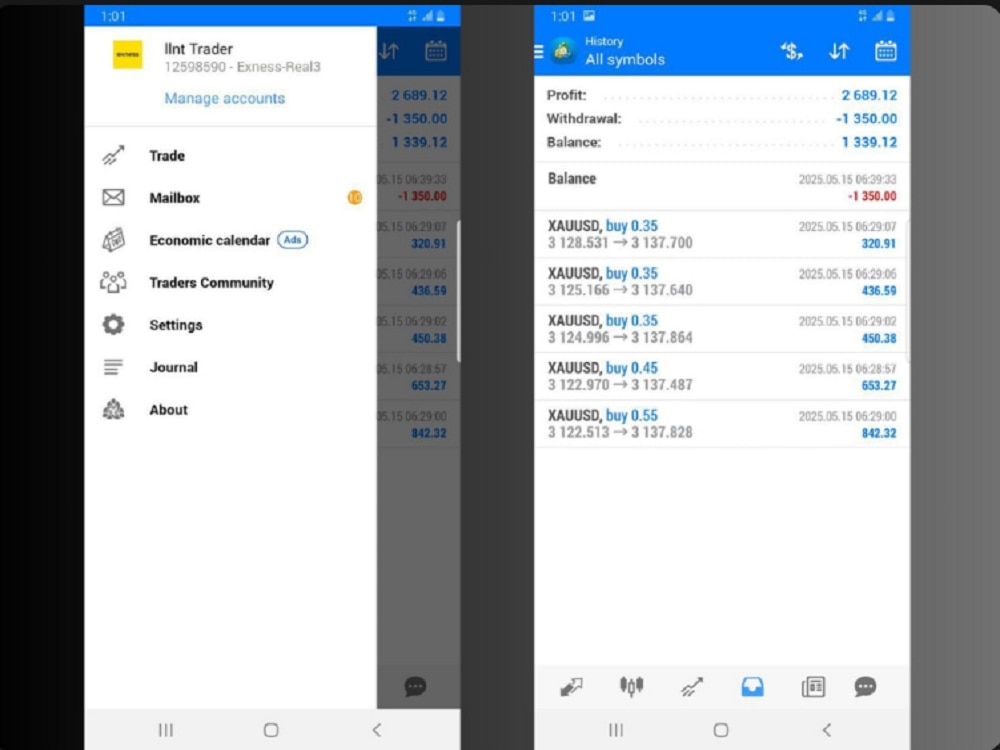Tap the Balance 1 339.12 summary row
The height and width of the screenshot is (750, 1000).
pos(722,142)
